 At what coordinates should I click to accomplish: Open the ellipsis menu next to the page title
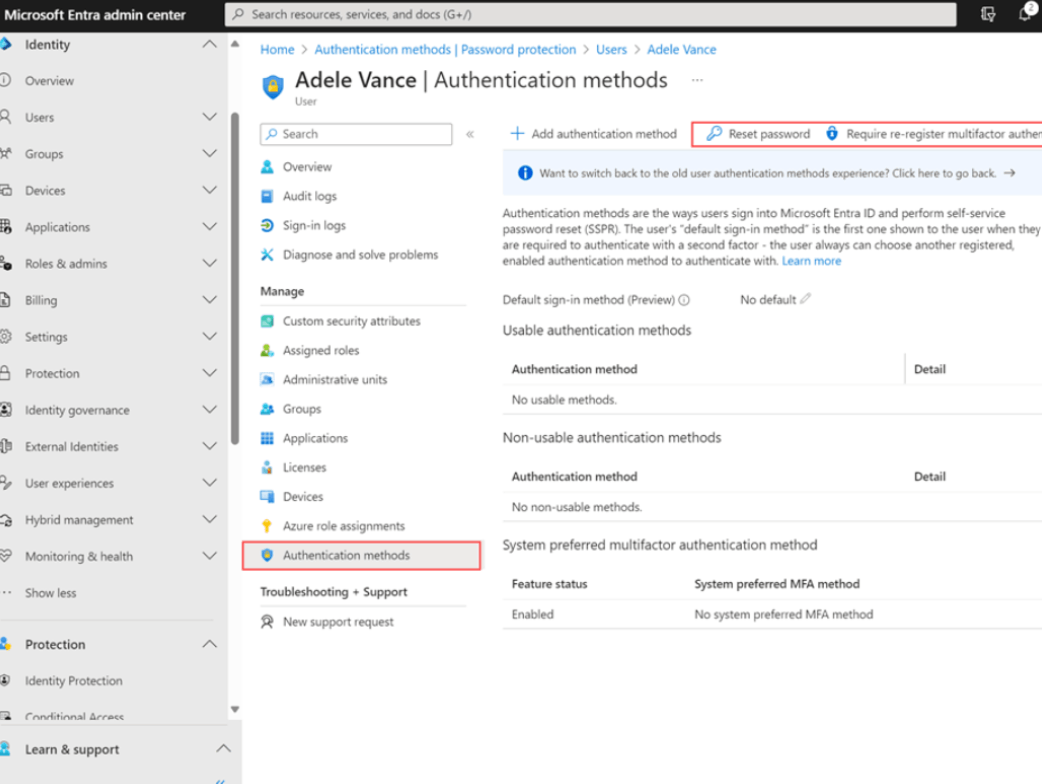pyautogui.click(x=697, y=78)
